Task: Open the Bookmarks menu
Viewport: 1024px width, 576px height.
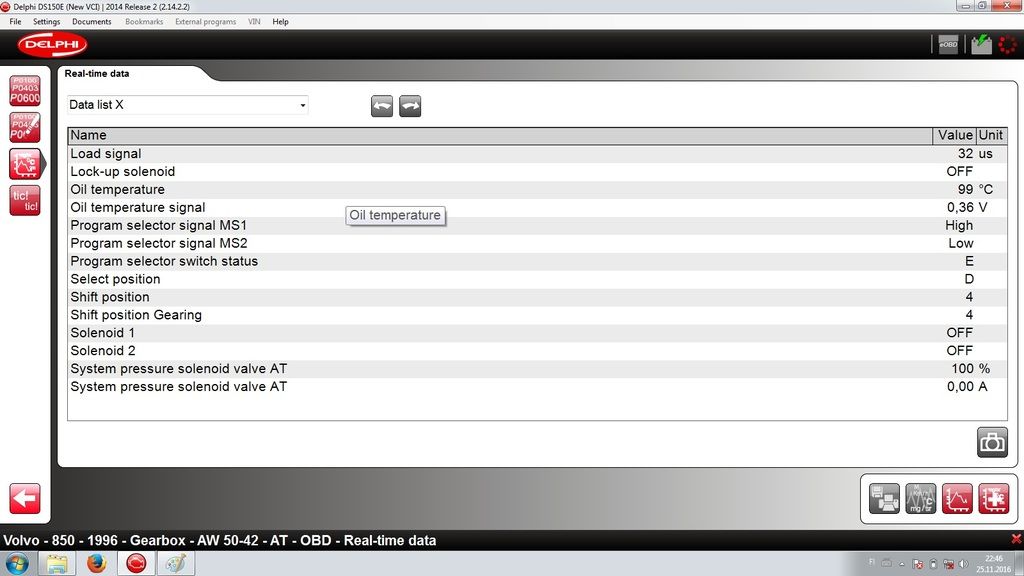Action: (144, 22)
